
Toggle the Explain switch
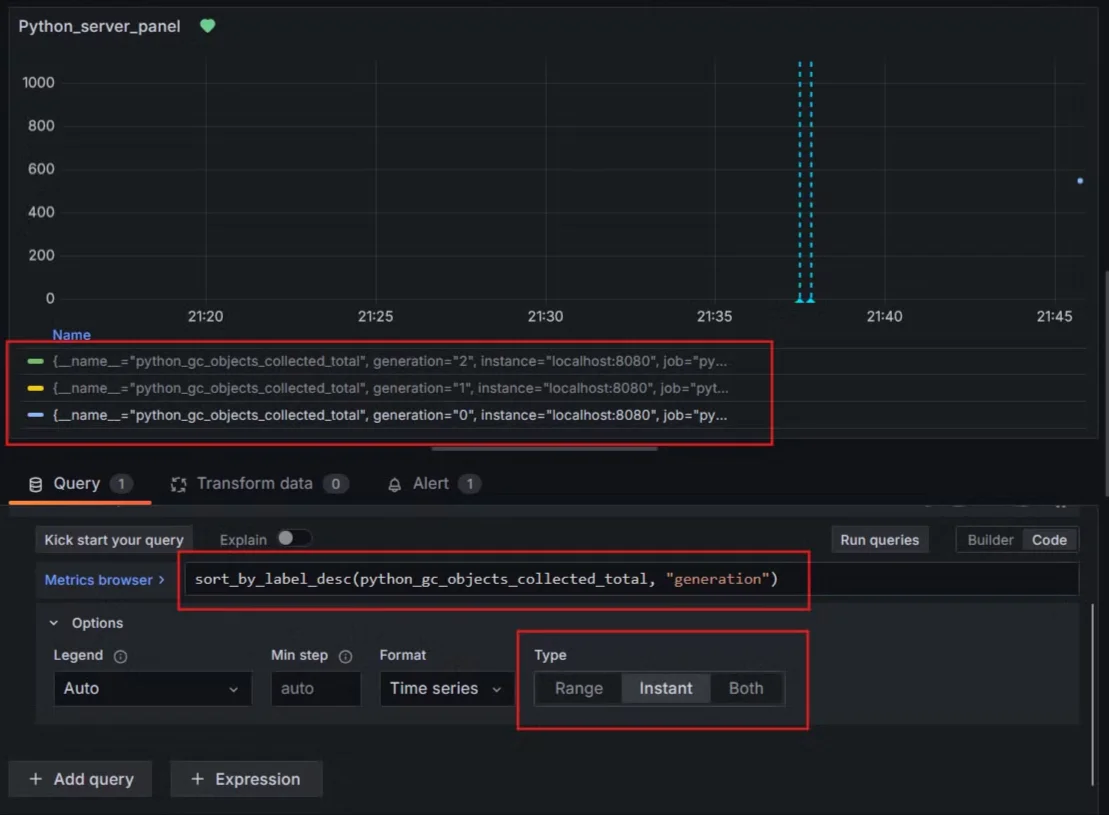pos(294,538)
